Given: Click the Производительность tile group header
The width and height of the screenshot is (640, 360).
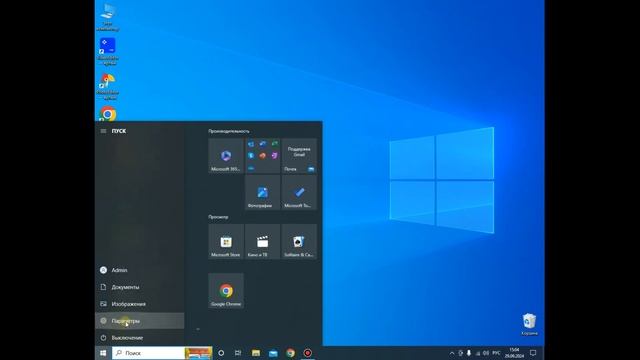Looking at the screenshot, I should pos(229,131).
